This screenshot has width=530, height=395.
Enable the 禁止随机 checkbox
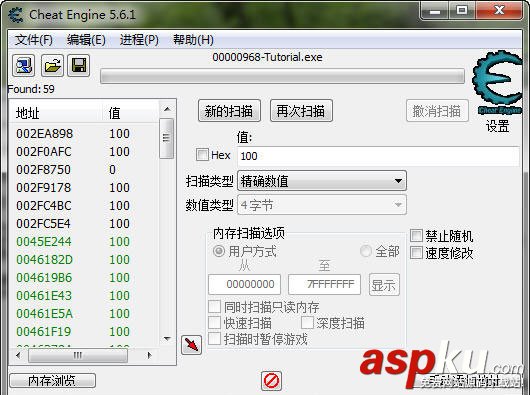coord(416,235)
